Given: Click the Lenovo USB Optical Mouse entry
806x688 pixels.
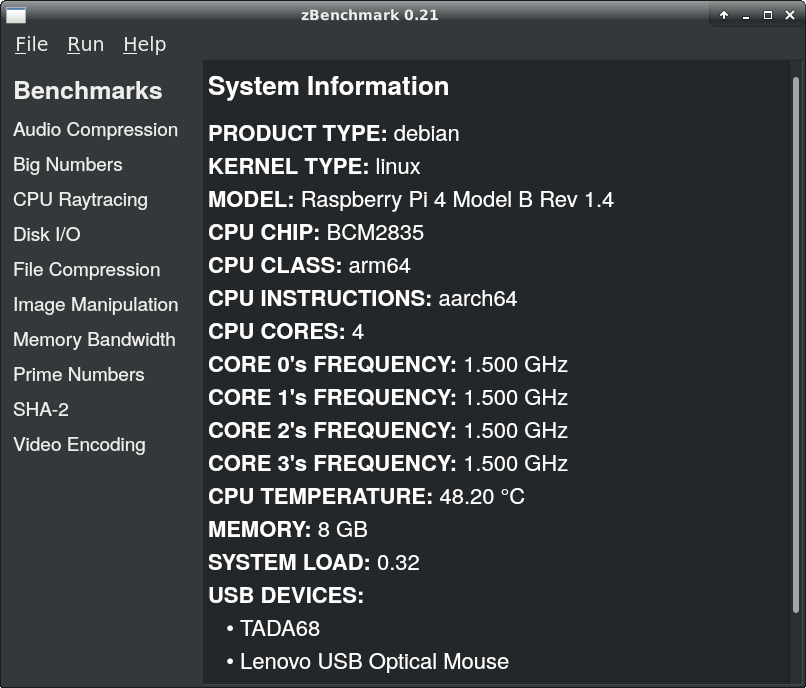Looking at the screenshot, I should (374, 661).
